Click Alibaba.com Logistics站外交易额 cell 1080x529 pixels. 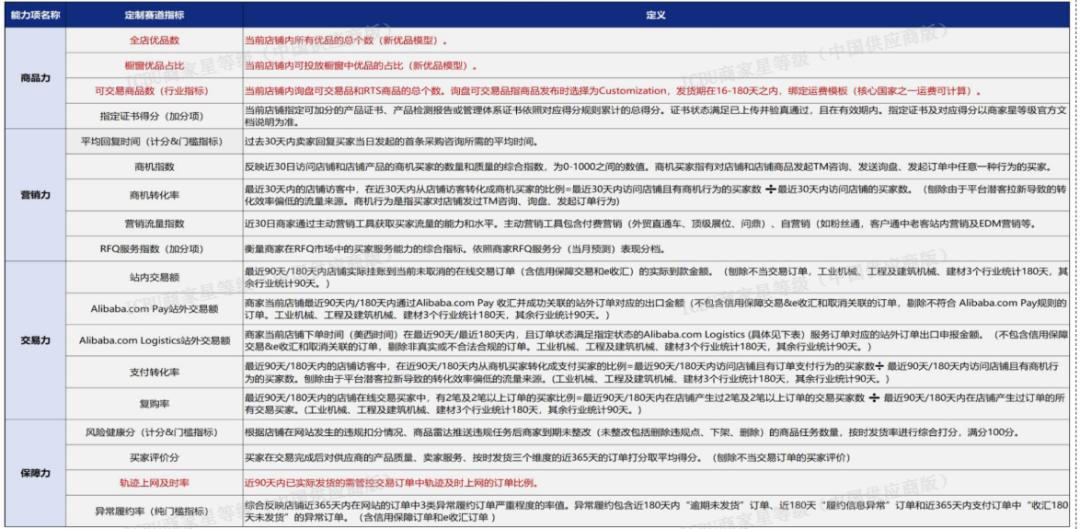click(154, 340)
